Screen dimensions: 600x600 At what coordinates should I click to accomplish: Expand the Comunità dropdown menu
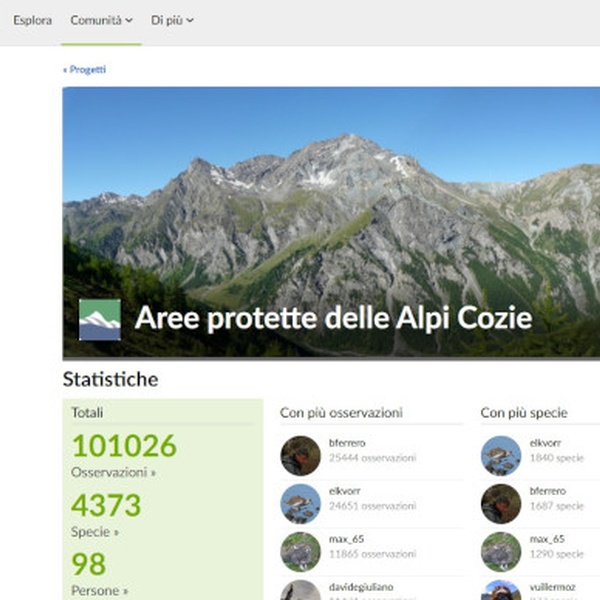coord(101,20)
